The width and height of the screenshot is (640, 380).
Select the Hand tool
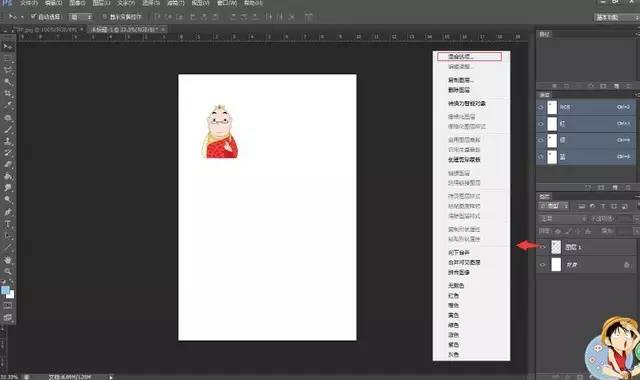click(x=8, y=260)
